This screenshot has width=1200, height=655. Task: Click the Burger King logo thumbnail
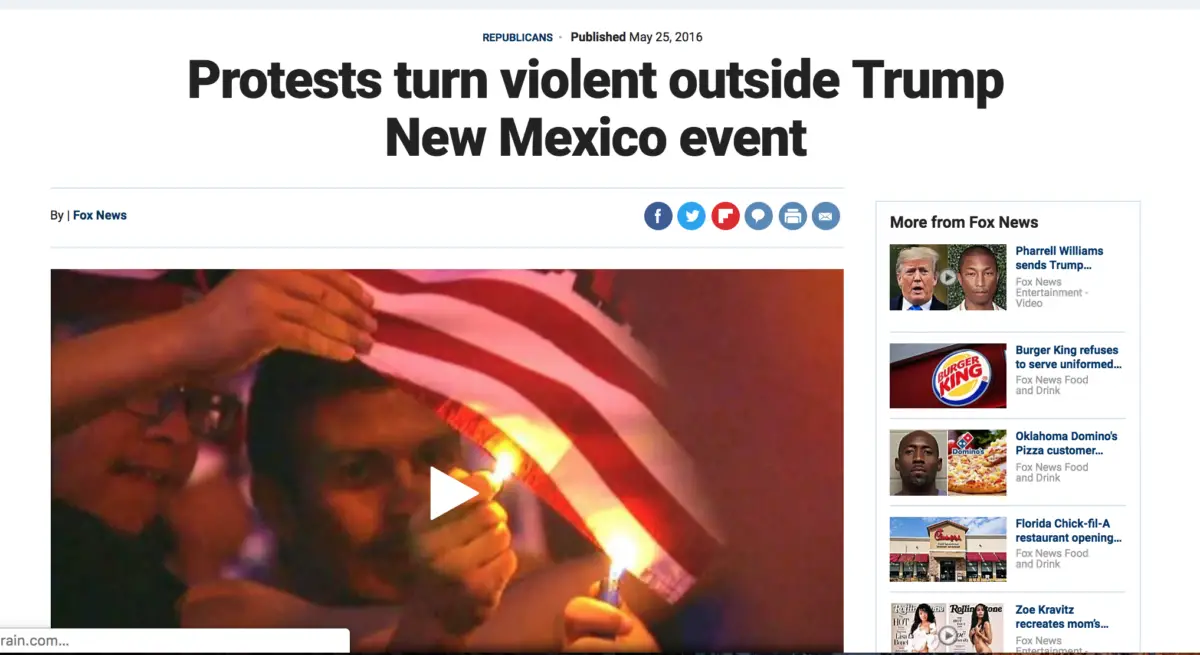[948, 376]
